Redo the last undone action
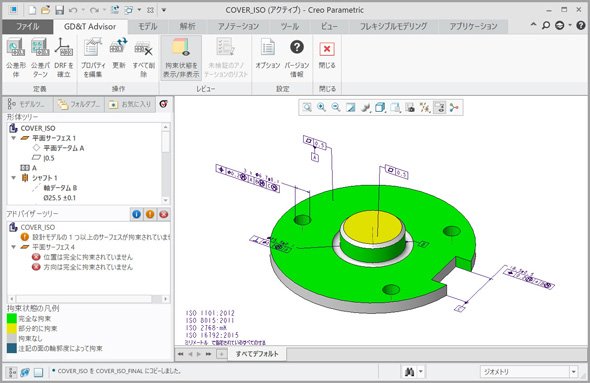This screenshot has height=383, width=590. (94, 10)
